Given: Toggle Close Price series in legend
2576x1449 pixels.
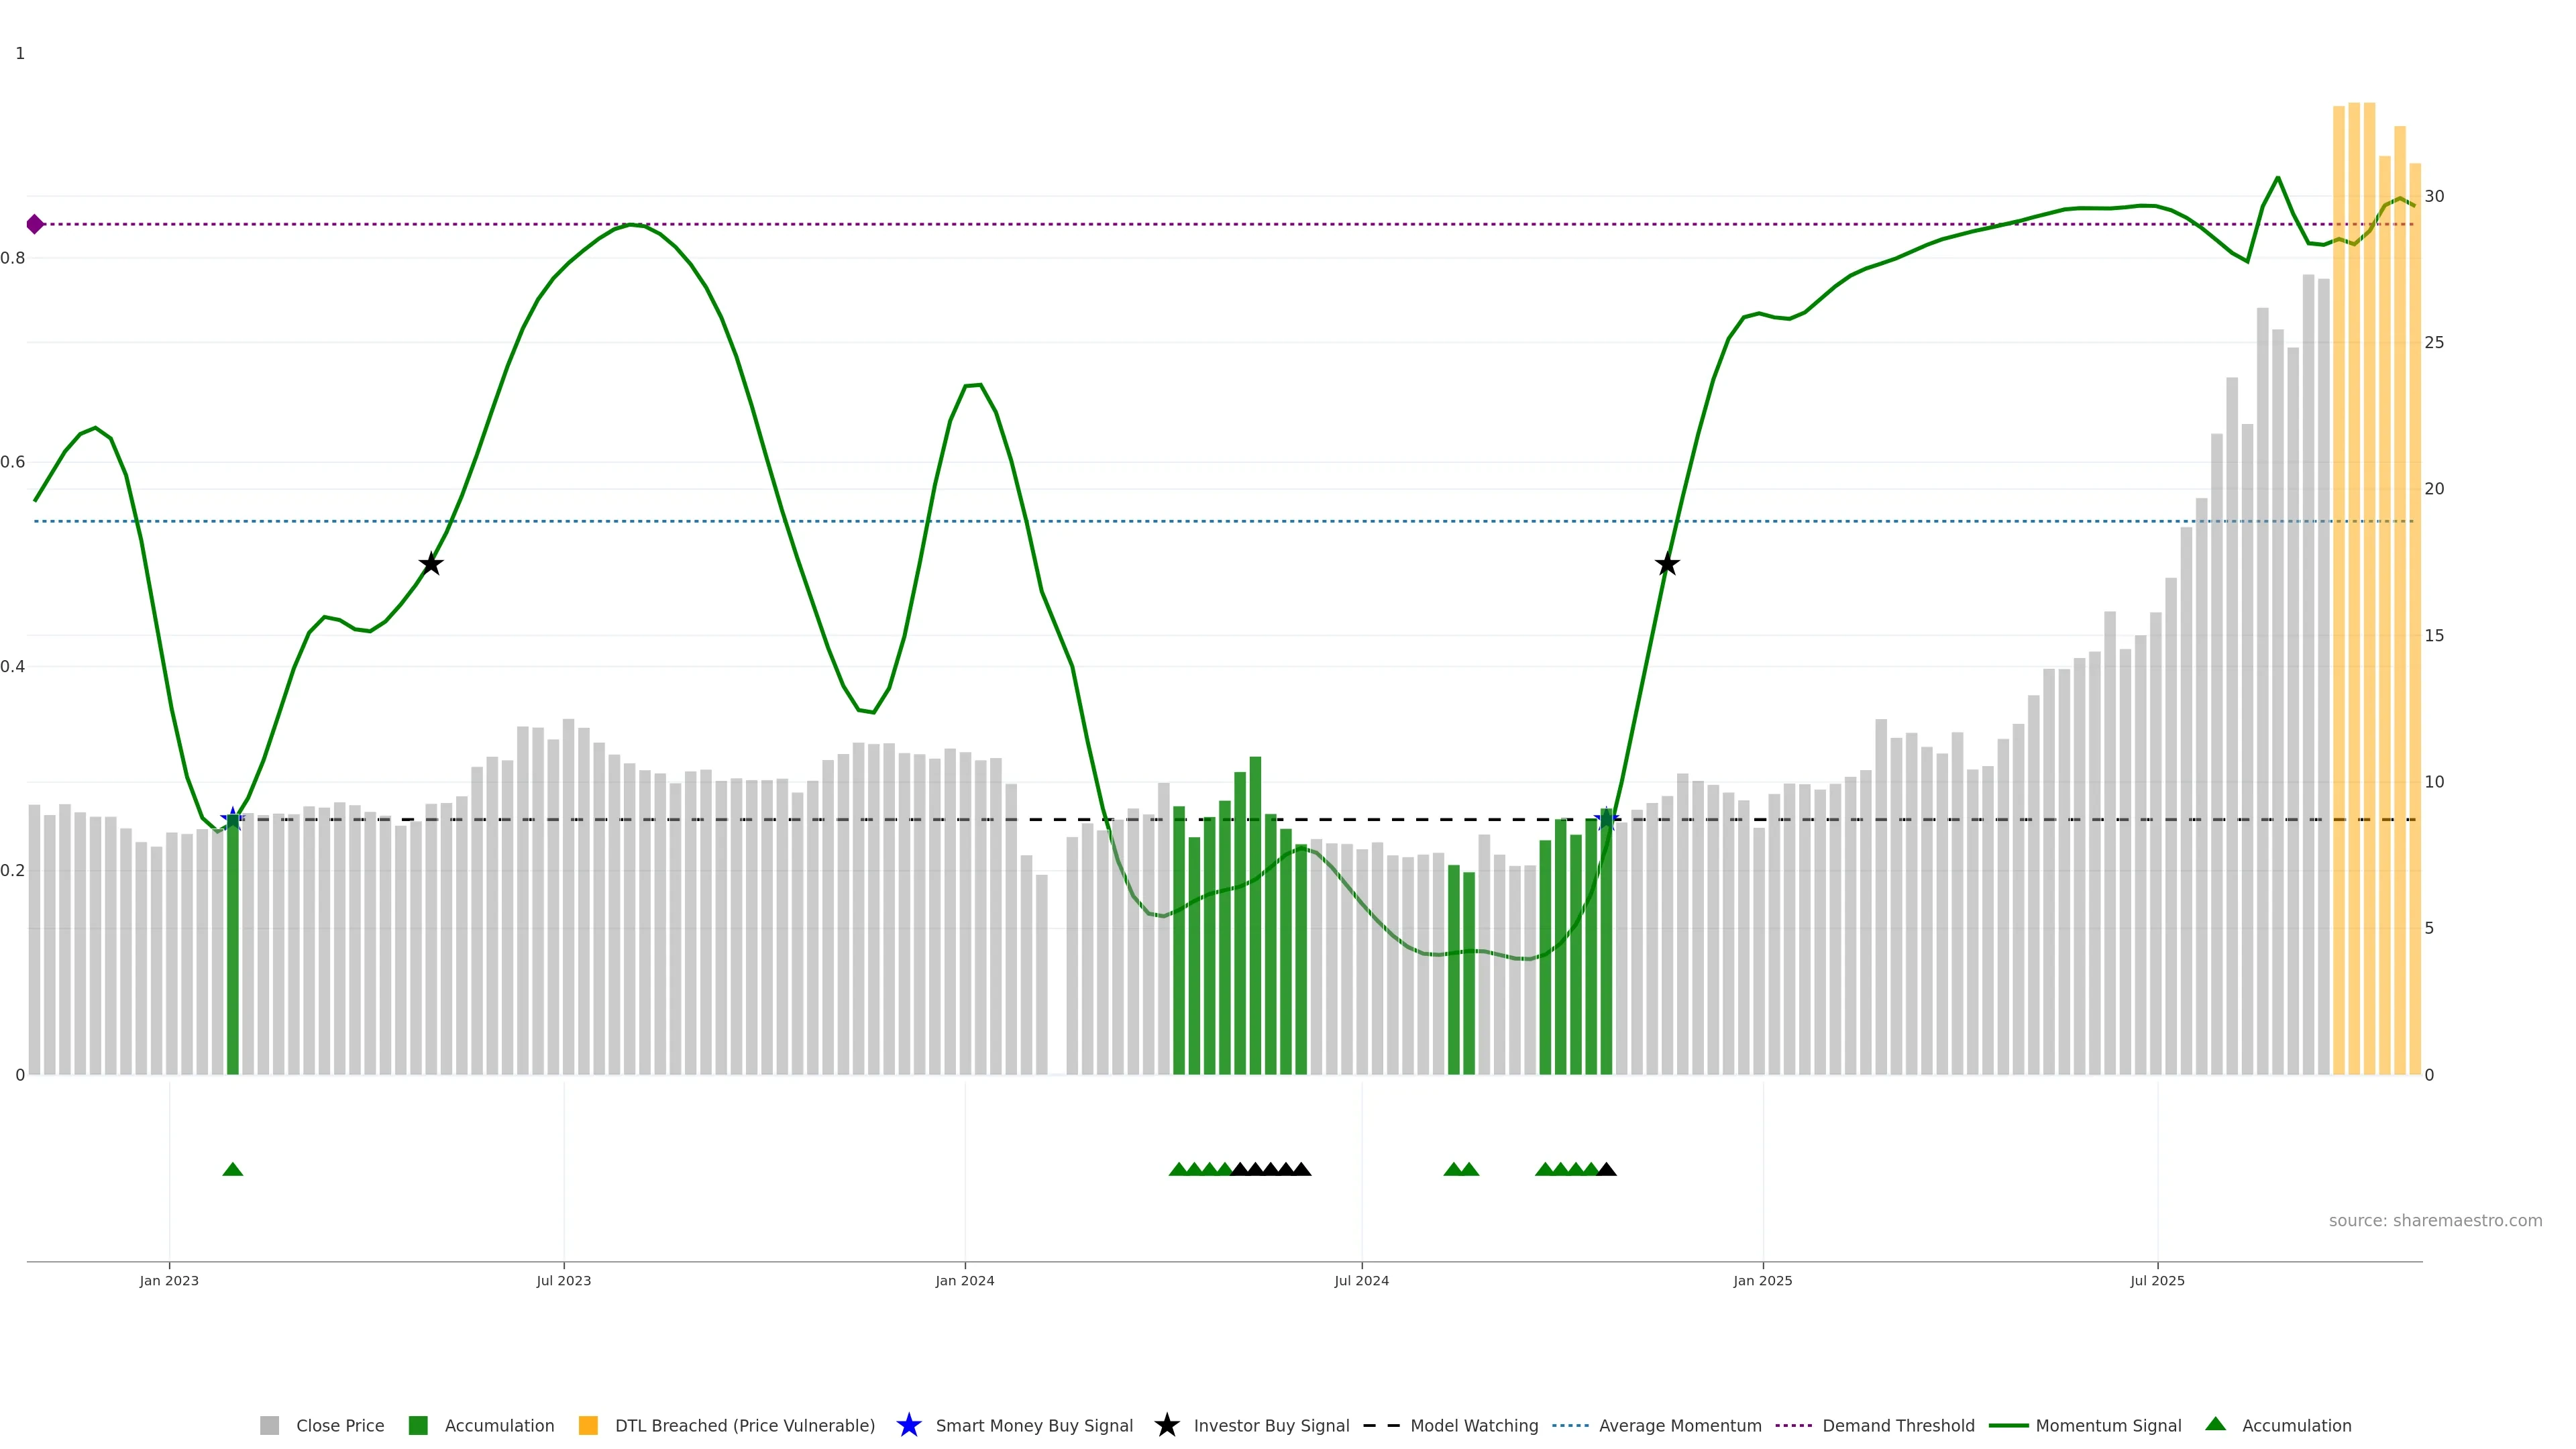Looking at the screenshot, I should pyautogui.click(x=339, y=1425).
